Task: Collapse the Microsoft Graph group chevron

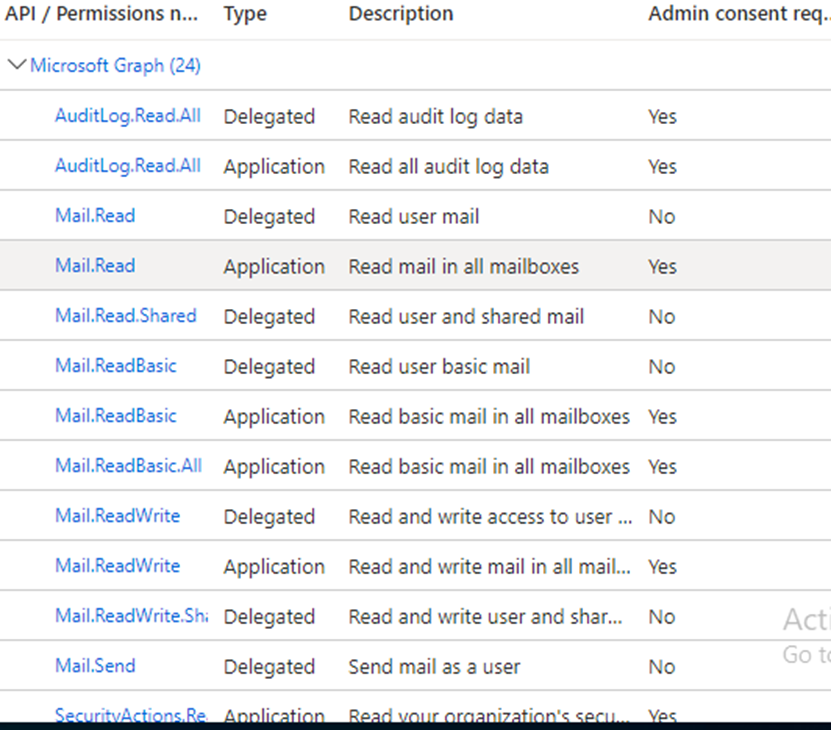Action: point(16,65)
